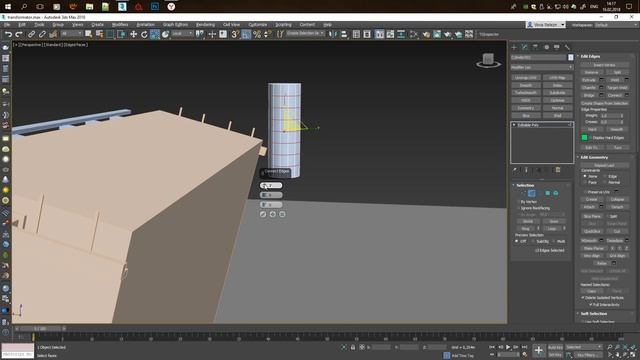Collapse the Edit Geometry rollout
This screenshot has width=640, height=360.
tap(594, 157)
